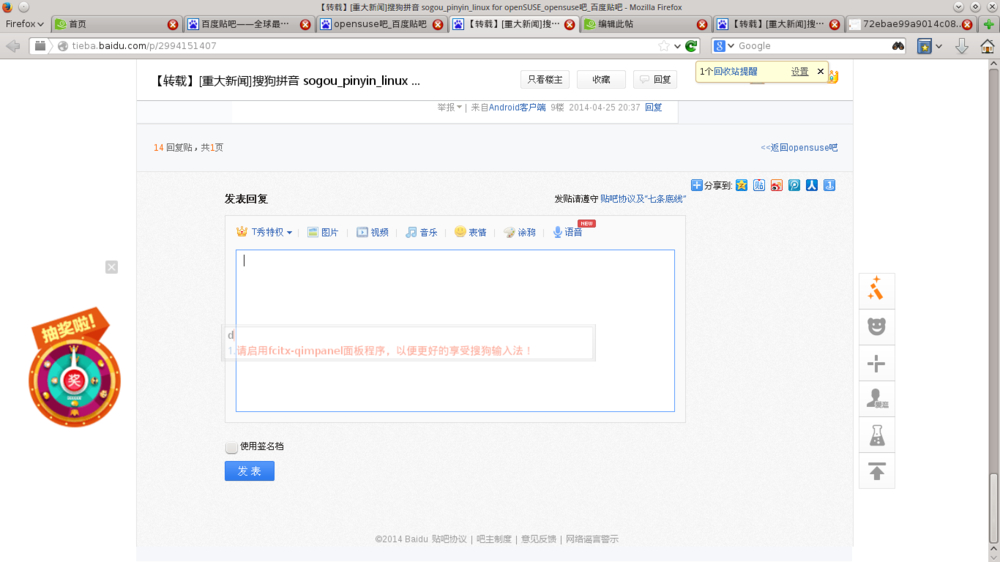This screenshot has height=562, width=1000.
Task: Submit the reply with the 发表 button
Action: pyautogui.click(x=249, y=471)
